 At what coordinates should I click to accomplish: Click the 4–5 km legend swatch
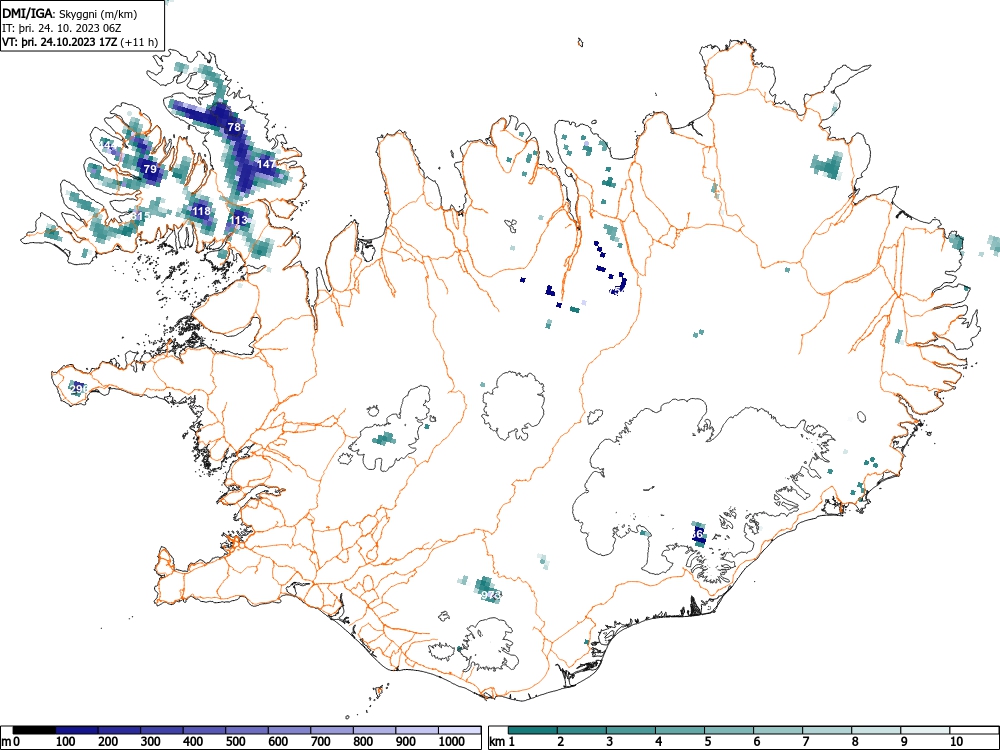pos(680,730)
